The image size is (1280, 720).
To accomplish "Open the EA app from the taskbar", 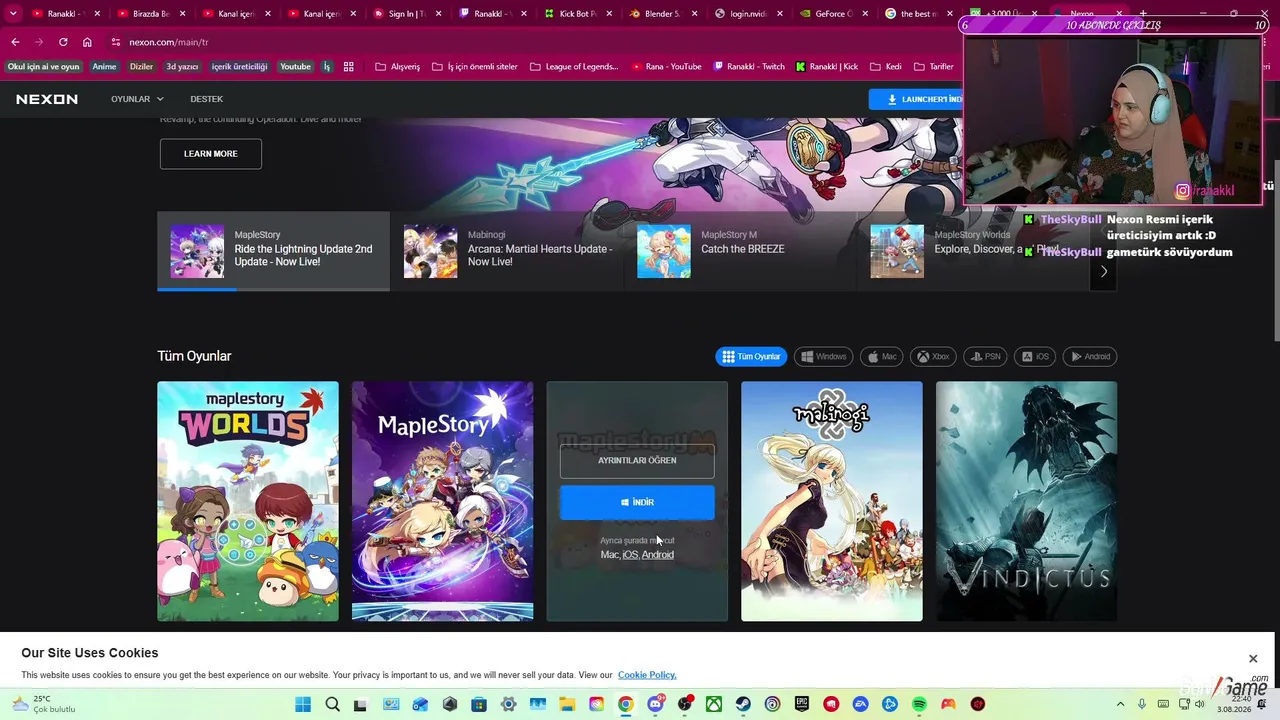I will [x=861, y=704].
